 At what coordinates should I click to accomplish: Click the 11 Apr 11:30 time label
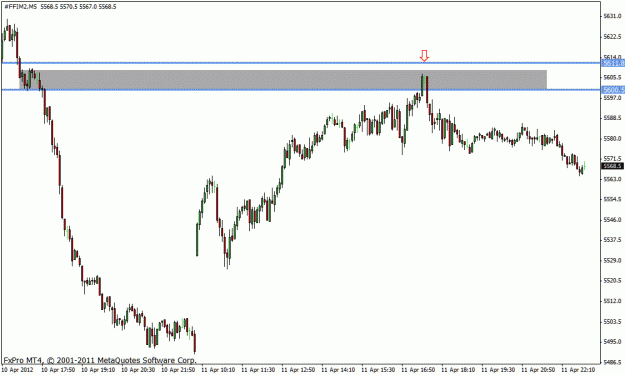258,370
